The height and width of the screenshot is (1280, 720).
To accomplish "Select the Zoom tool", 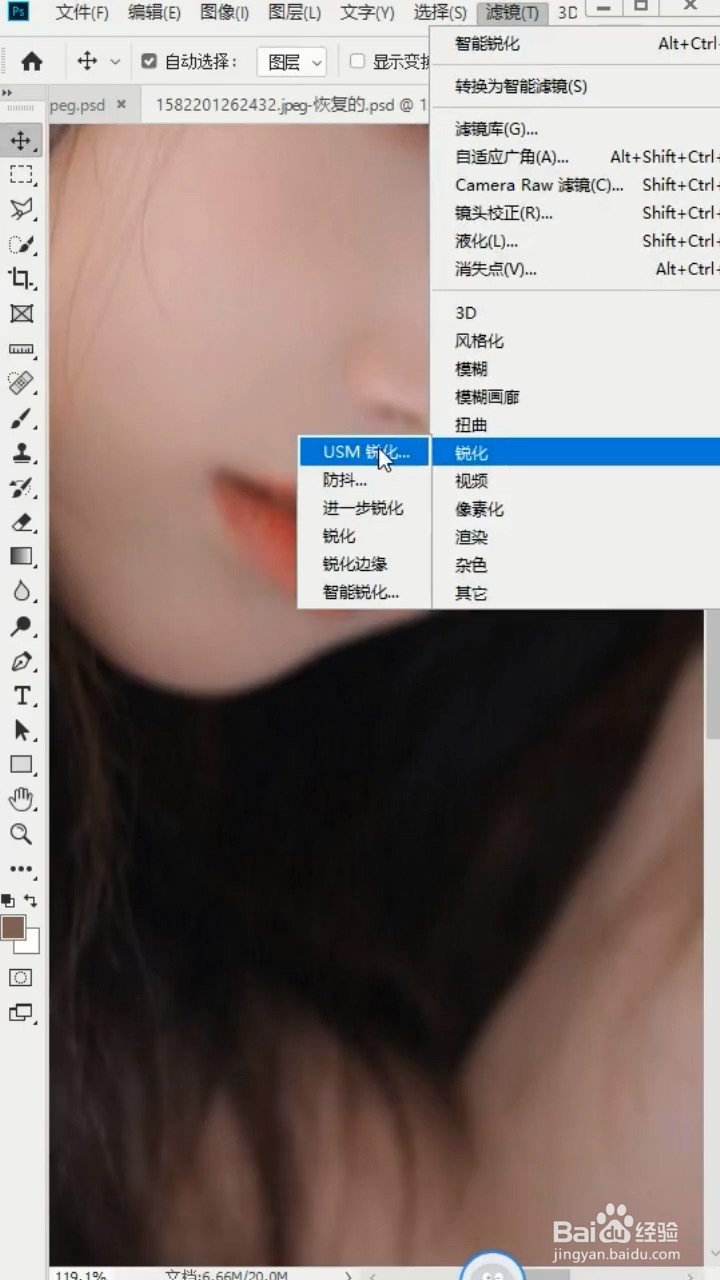I will pyautogui.click(x=21, y=834).
